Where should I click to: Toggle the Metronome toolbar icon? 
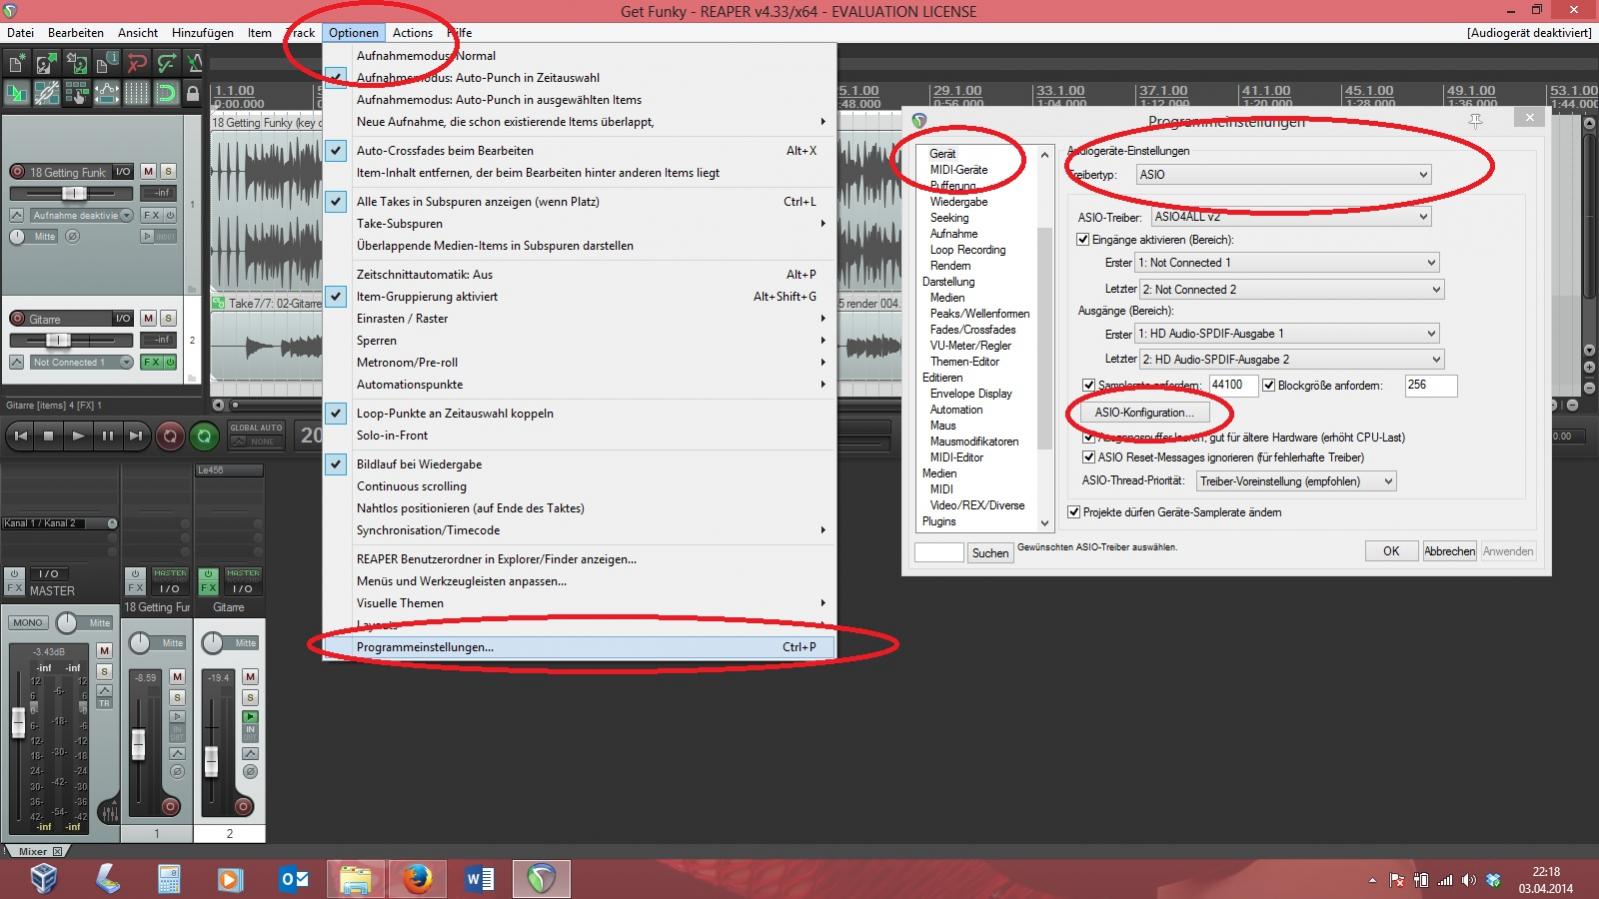pos(194,63)
